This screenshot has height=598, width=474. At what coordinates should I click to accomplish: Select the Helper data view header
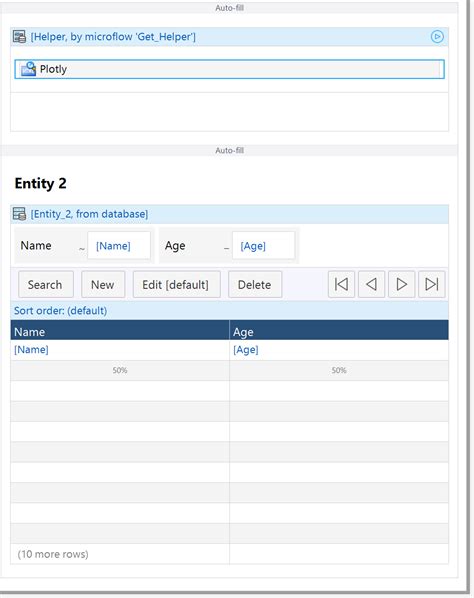(230, 37)
